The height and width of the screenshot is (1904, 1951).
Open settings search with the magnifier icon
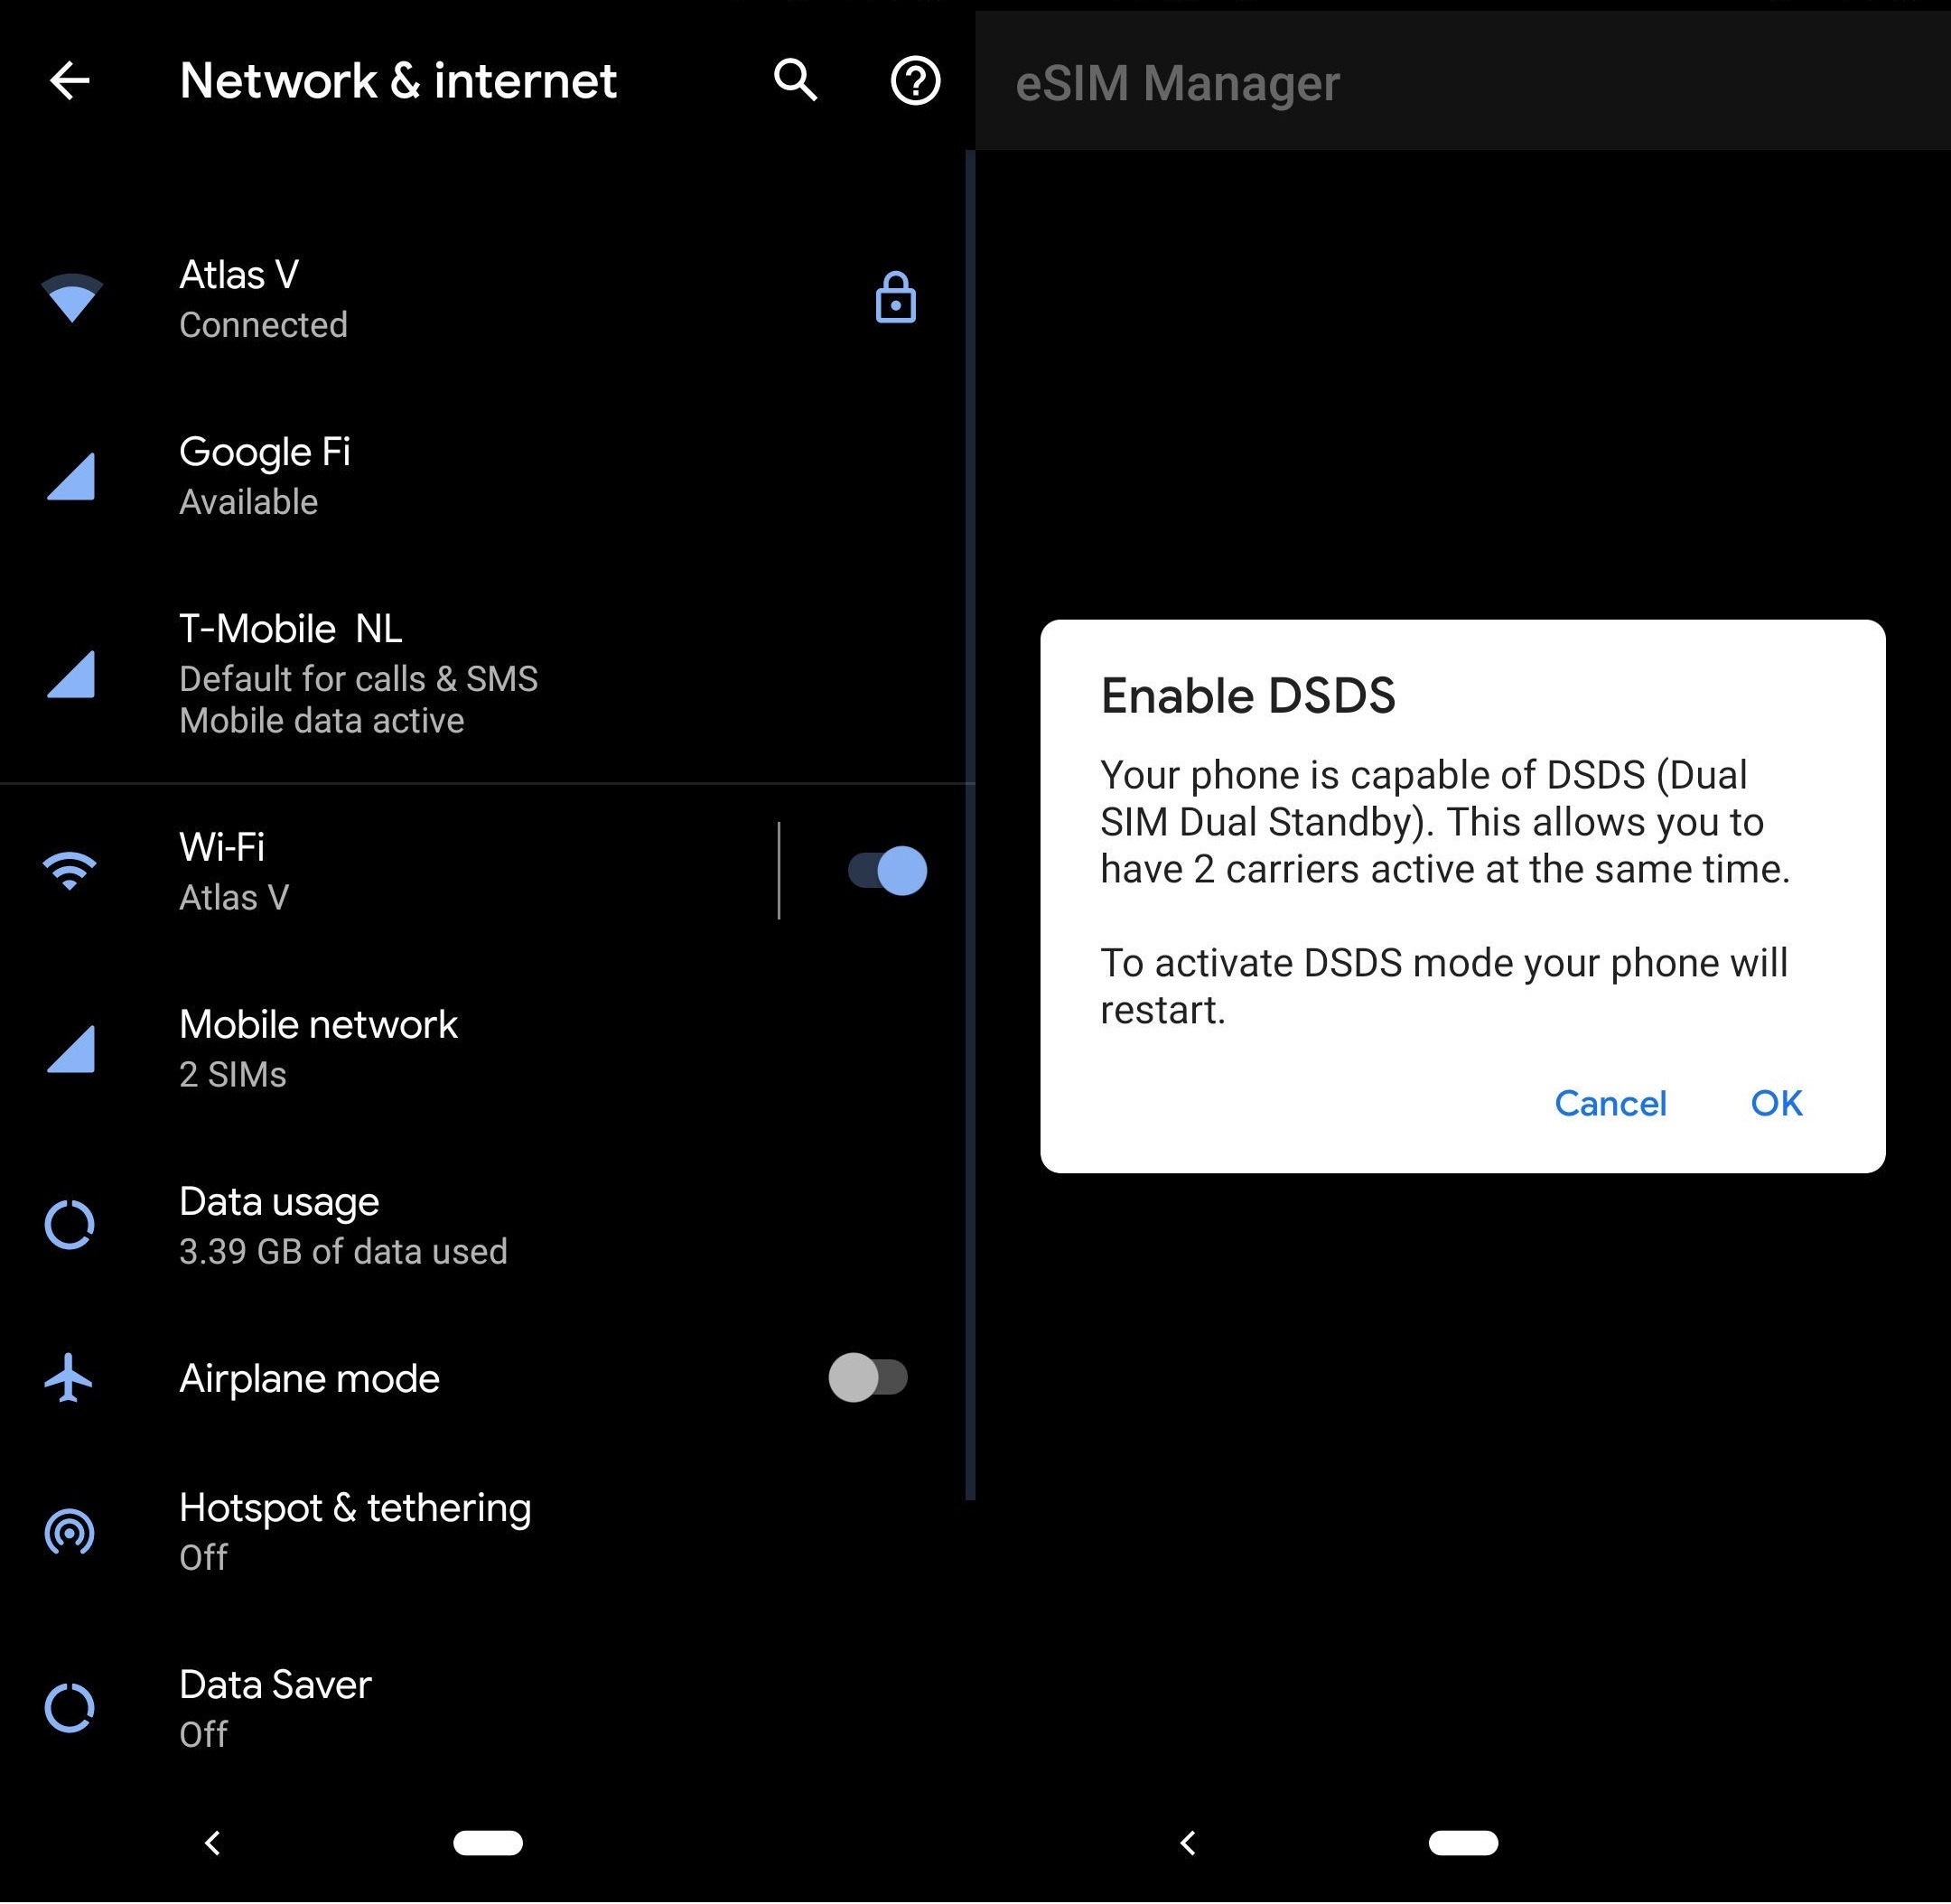tap(795, 80)
